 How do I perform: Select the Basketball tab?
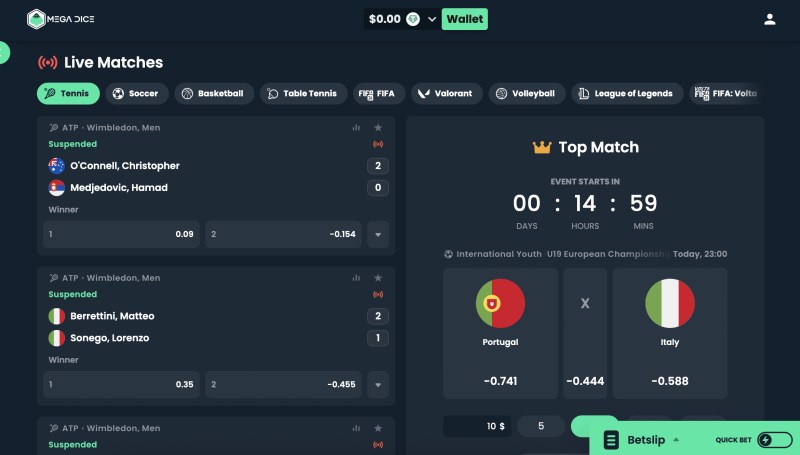click(214, 94)
